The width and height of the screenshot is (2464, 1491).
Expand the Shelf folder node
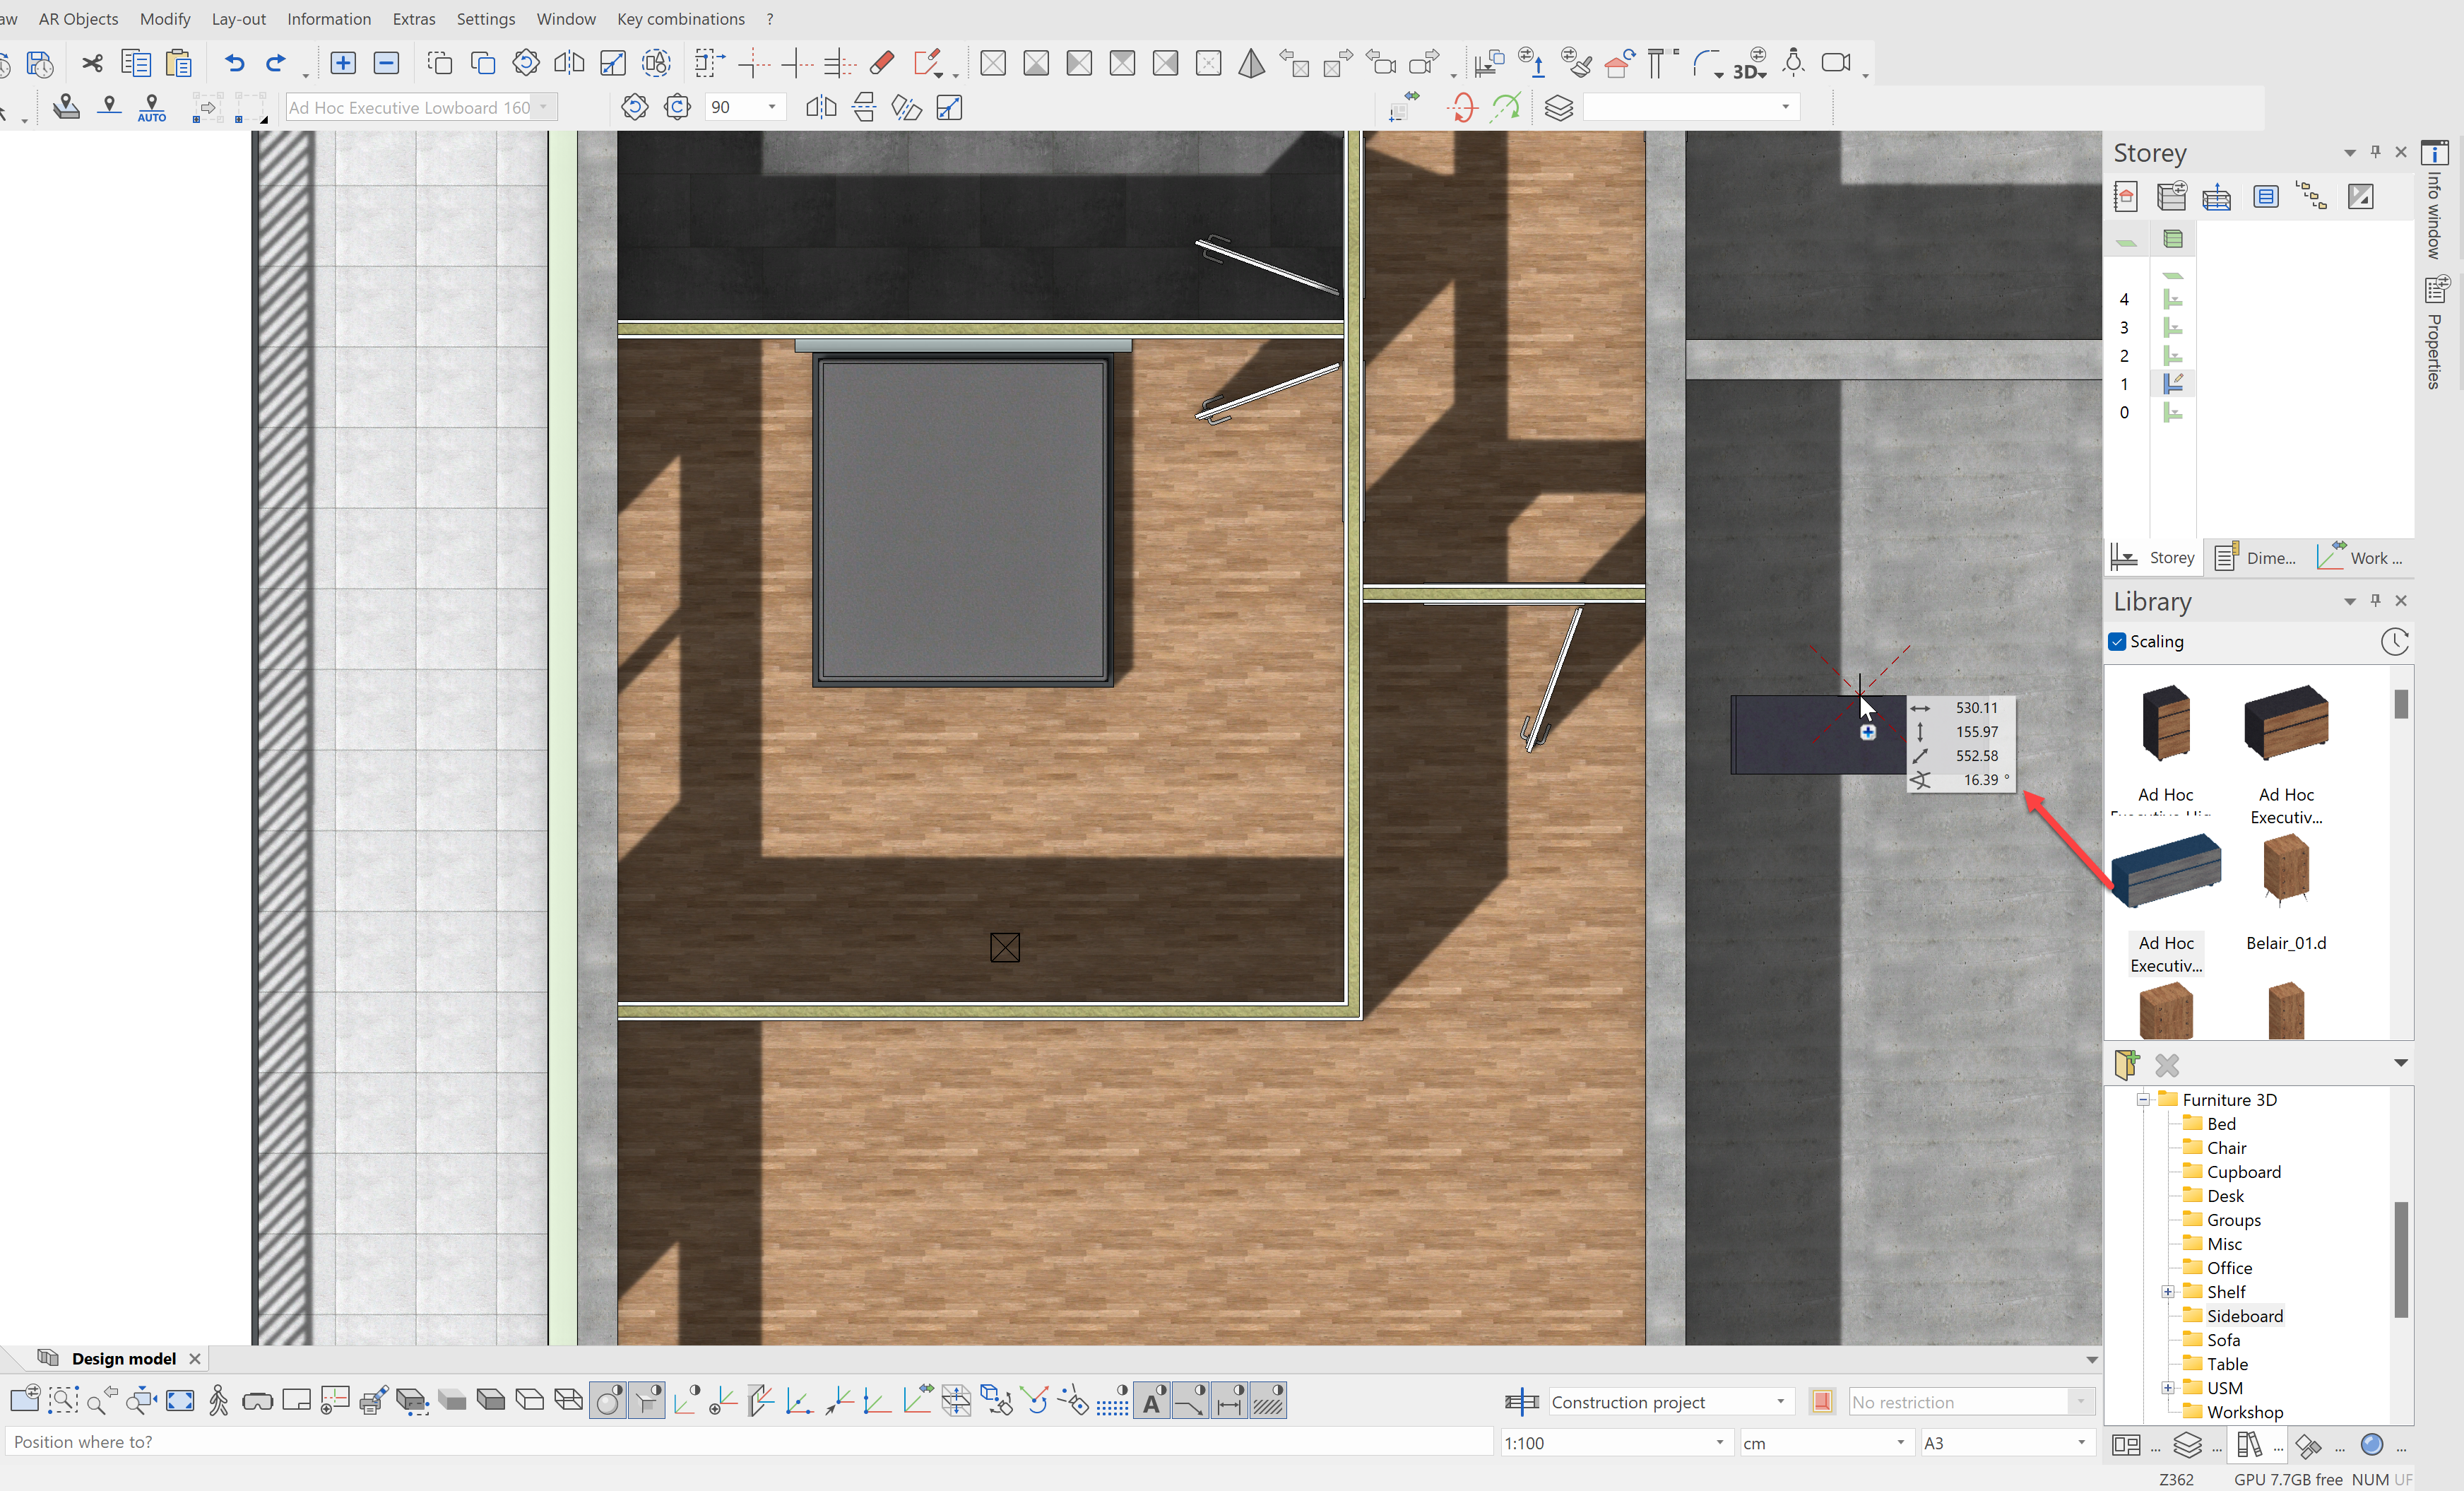(x=2167, y=1292)
